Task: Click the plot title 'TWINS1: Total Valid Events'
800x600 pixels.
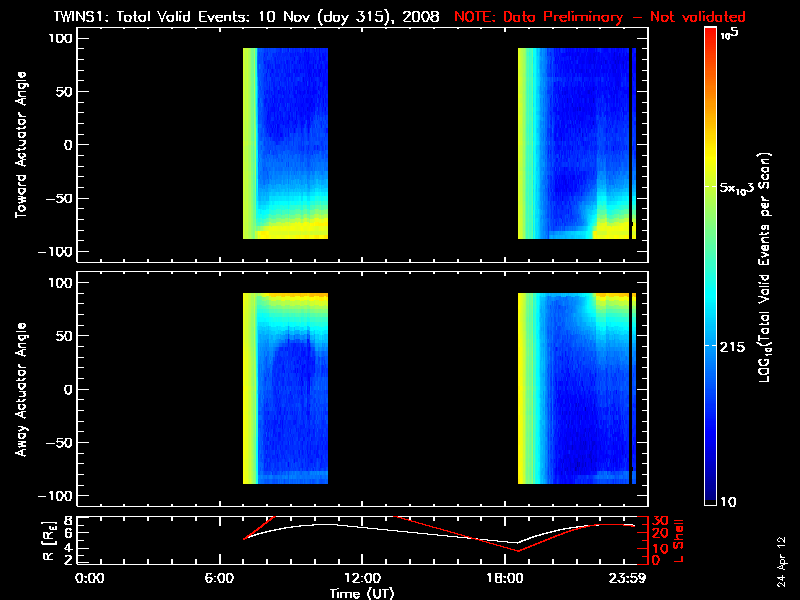Action: [x=152, y=16]
